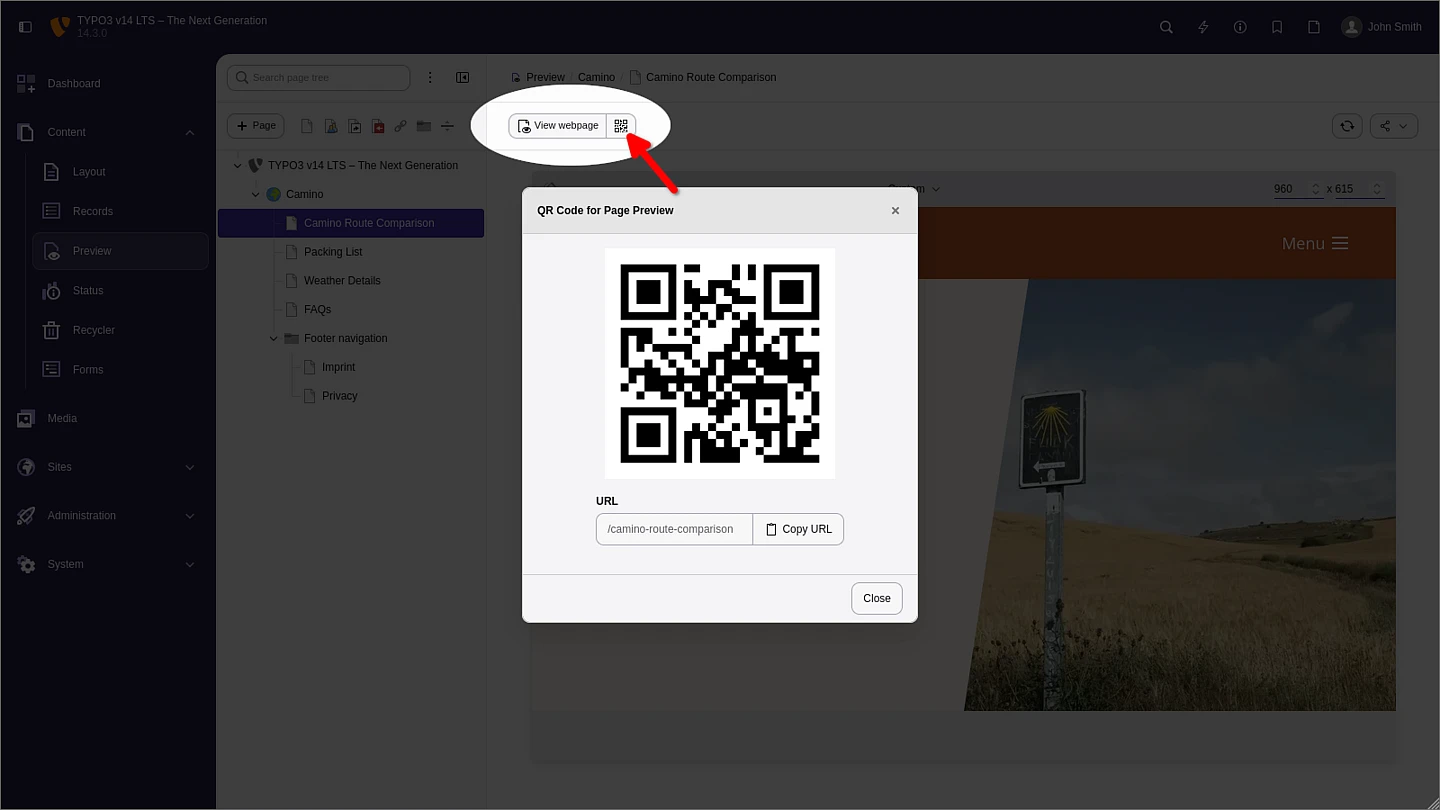Open the bookmarks icon in top bar
The image size is (1440, 810).
click(1277, 27)
